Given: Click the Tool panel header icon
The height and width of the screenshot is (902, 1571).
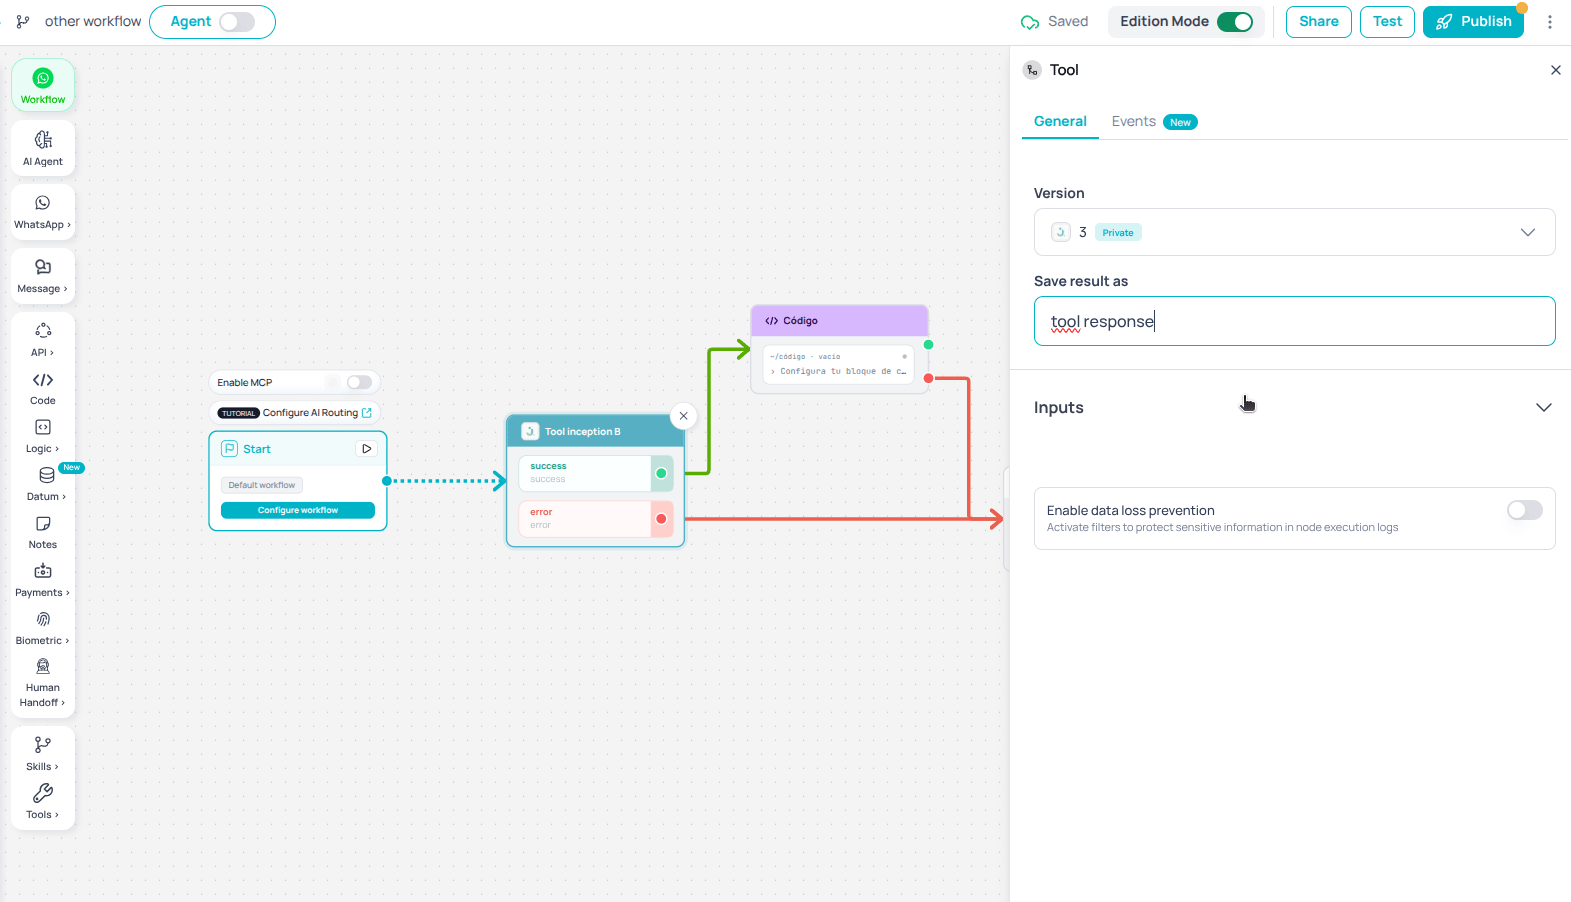Looking at the screenshot, I should click(1033, 70).
